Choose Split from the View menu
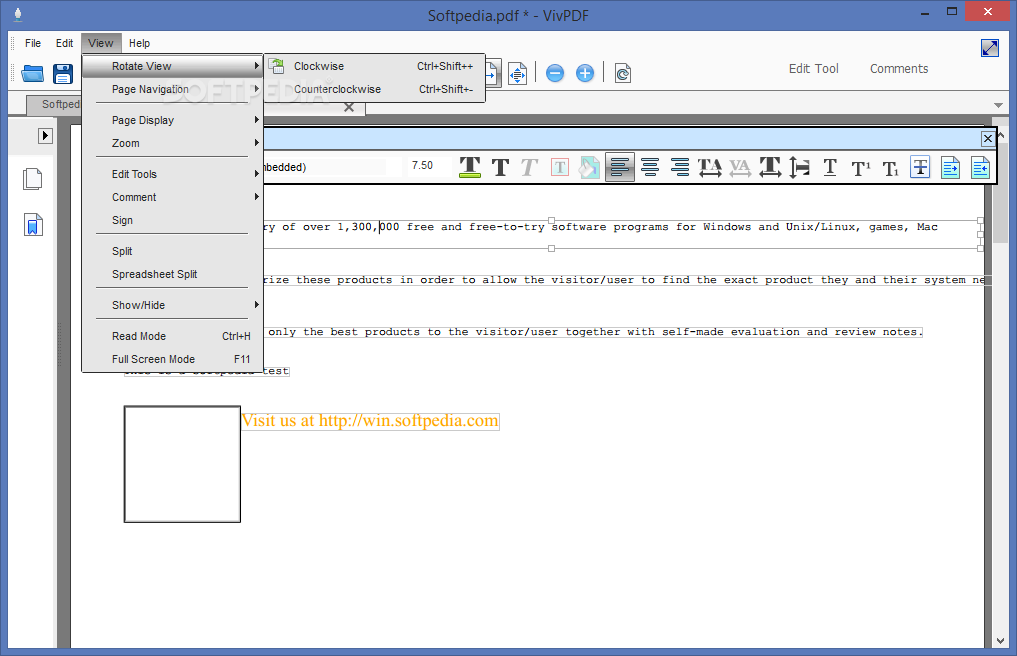 tap(173, 252)
